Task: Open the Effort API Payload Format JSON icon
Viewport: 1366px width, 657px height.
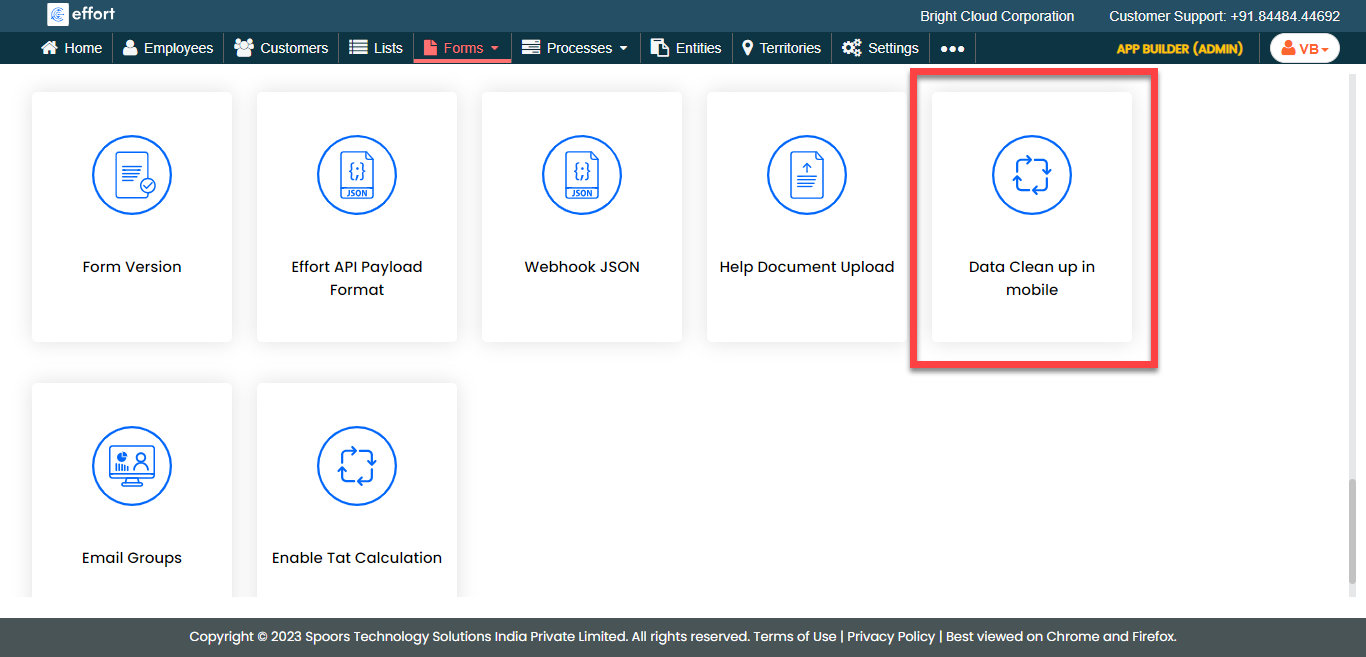Action: tap(357, 176)
